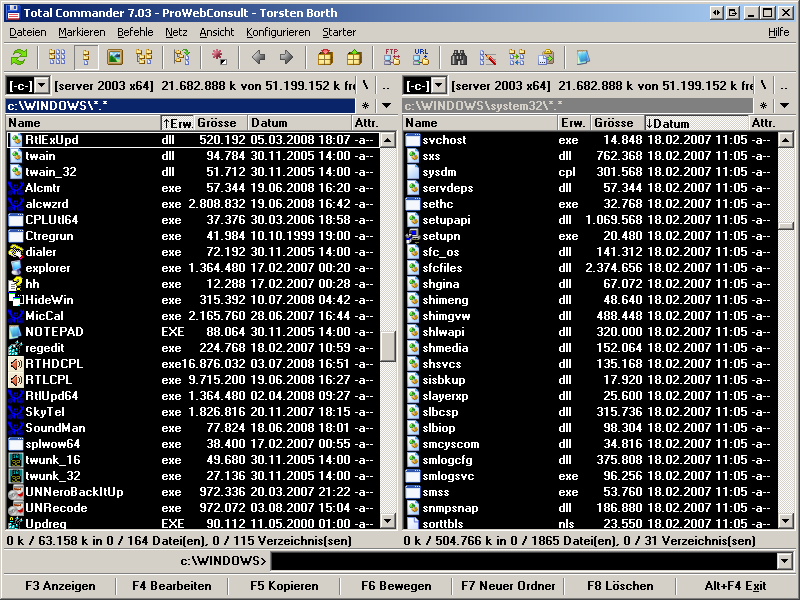Show directory tree view icon
The image size is (800, 600).
click(x=144, y=57)
